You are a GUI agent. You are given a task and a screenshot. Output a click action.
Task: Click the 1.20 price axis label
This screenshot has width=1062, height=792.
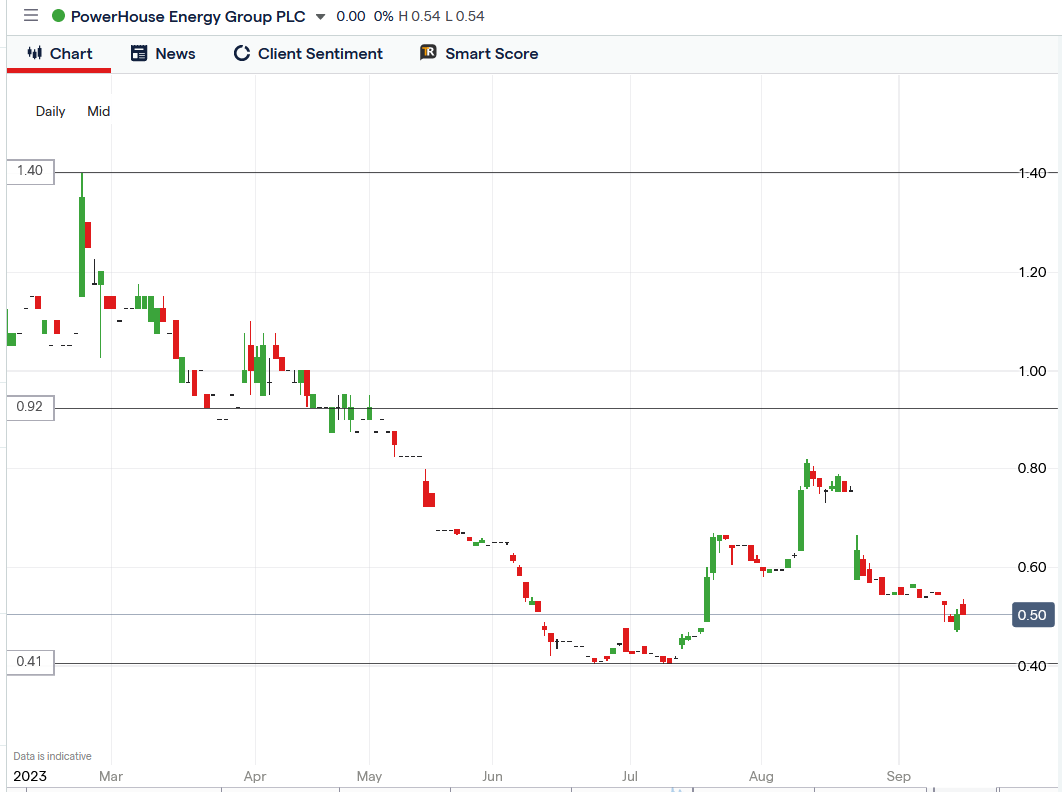(x=1032, y=272)
